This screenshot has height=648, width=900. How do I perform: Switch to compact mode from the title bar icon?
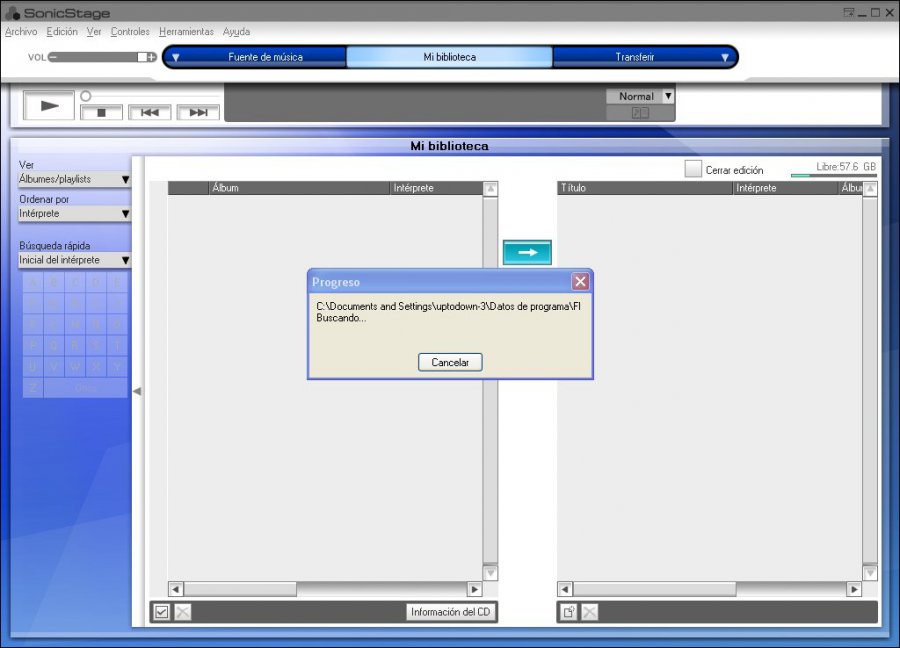[849, 13]
